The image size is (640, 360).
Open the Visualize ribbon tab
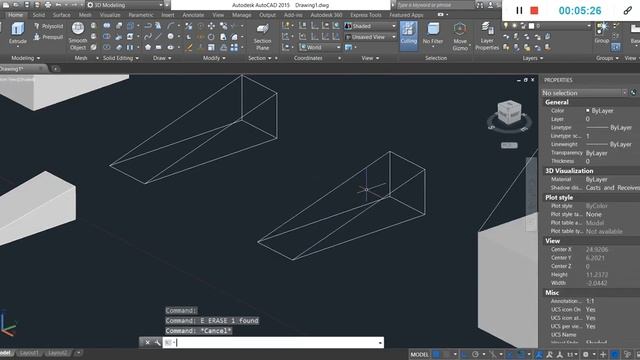[110, 15]
